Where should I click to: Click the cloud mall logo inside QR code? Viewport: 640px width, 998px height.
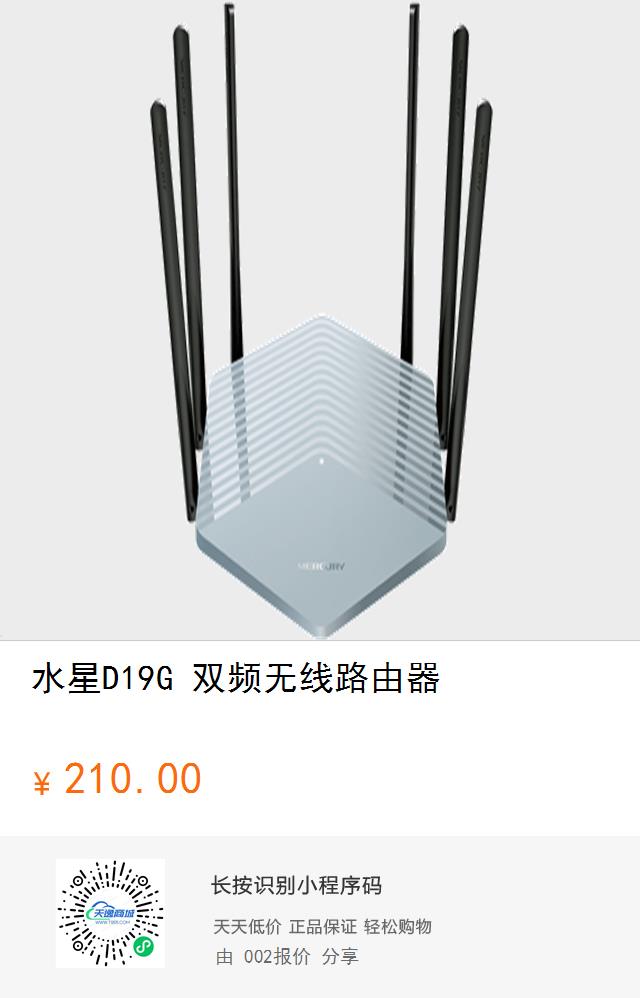pos(111,913)
